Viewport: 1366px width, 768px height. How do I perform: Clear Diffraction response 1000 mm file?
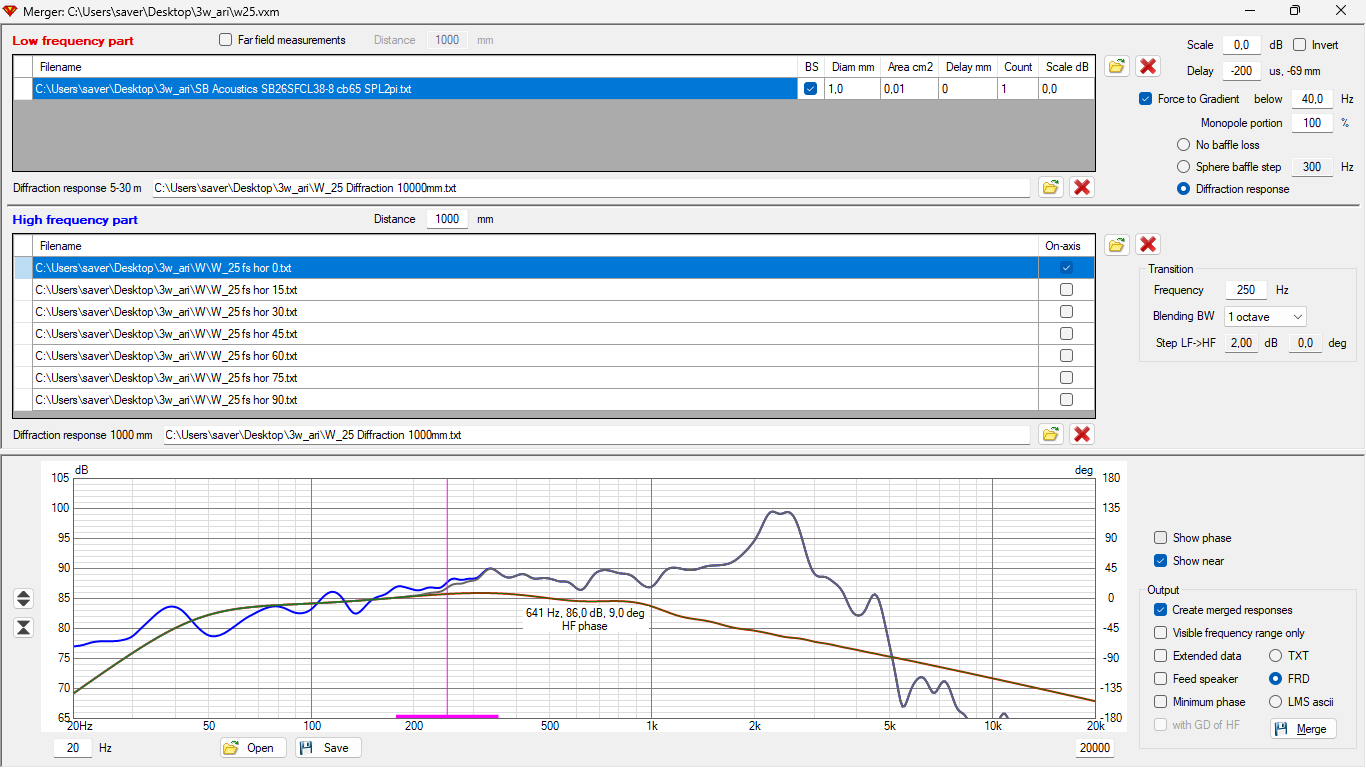coord(1081,434)
